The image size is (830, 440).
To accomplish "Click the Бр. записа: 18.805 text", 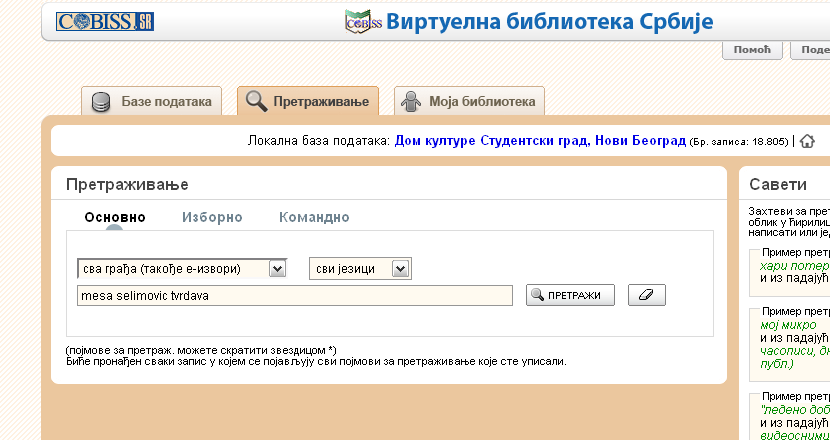I will click(739, 142).
